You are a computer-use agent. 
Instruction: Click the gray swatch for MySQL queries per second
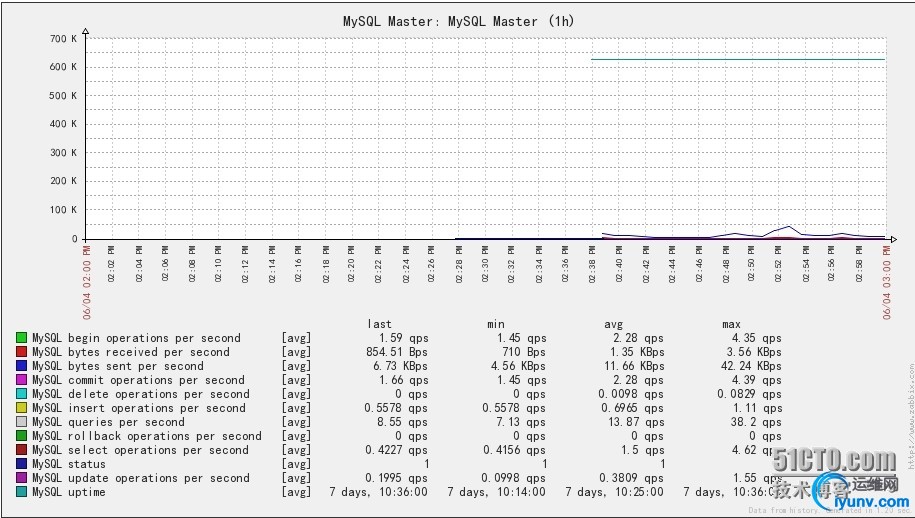point(22,422)
